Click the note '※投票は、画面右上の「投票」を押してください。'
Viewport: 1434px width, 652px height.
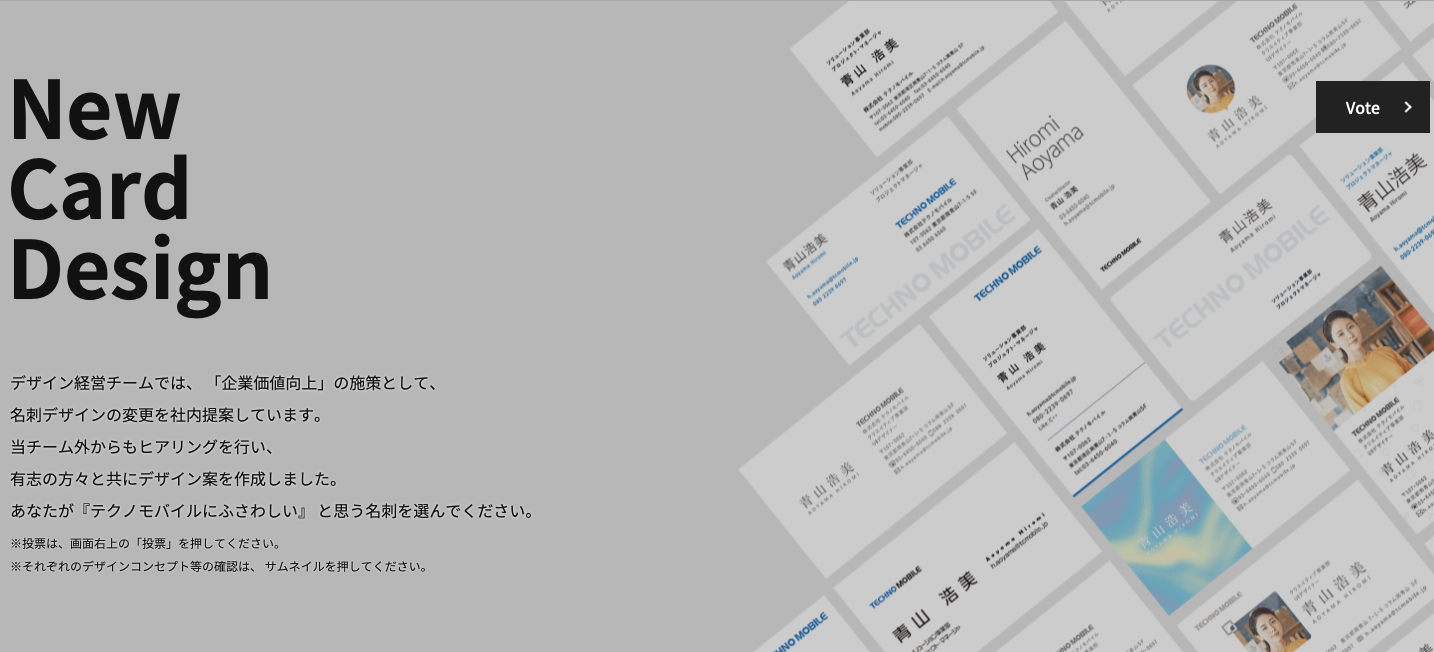coord(147,544)
